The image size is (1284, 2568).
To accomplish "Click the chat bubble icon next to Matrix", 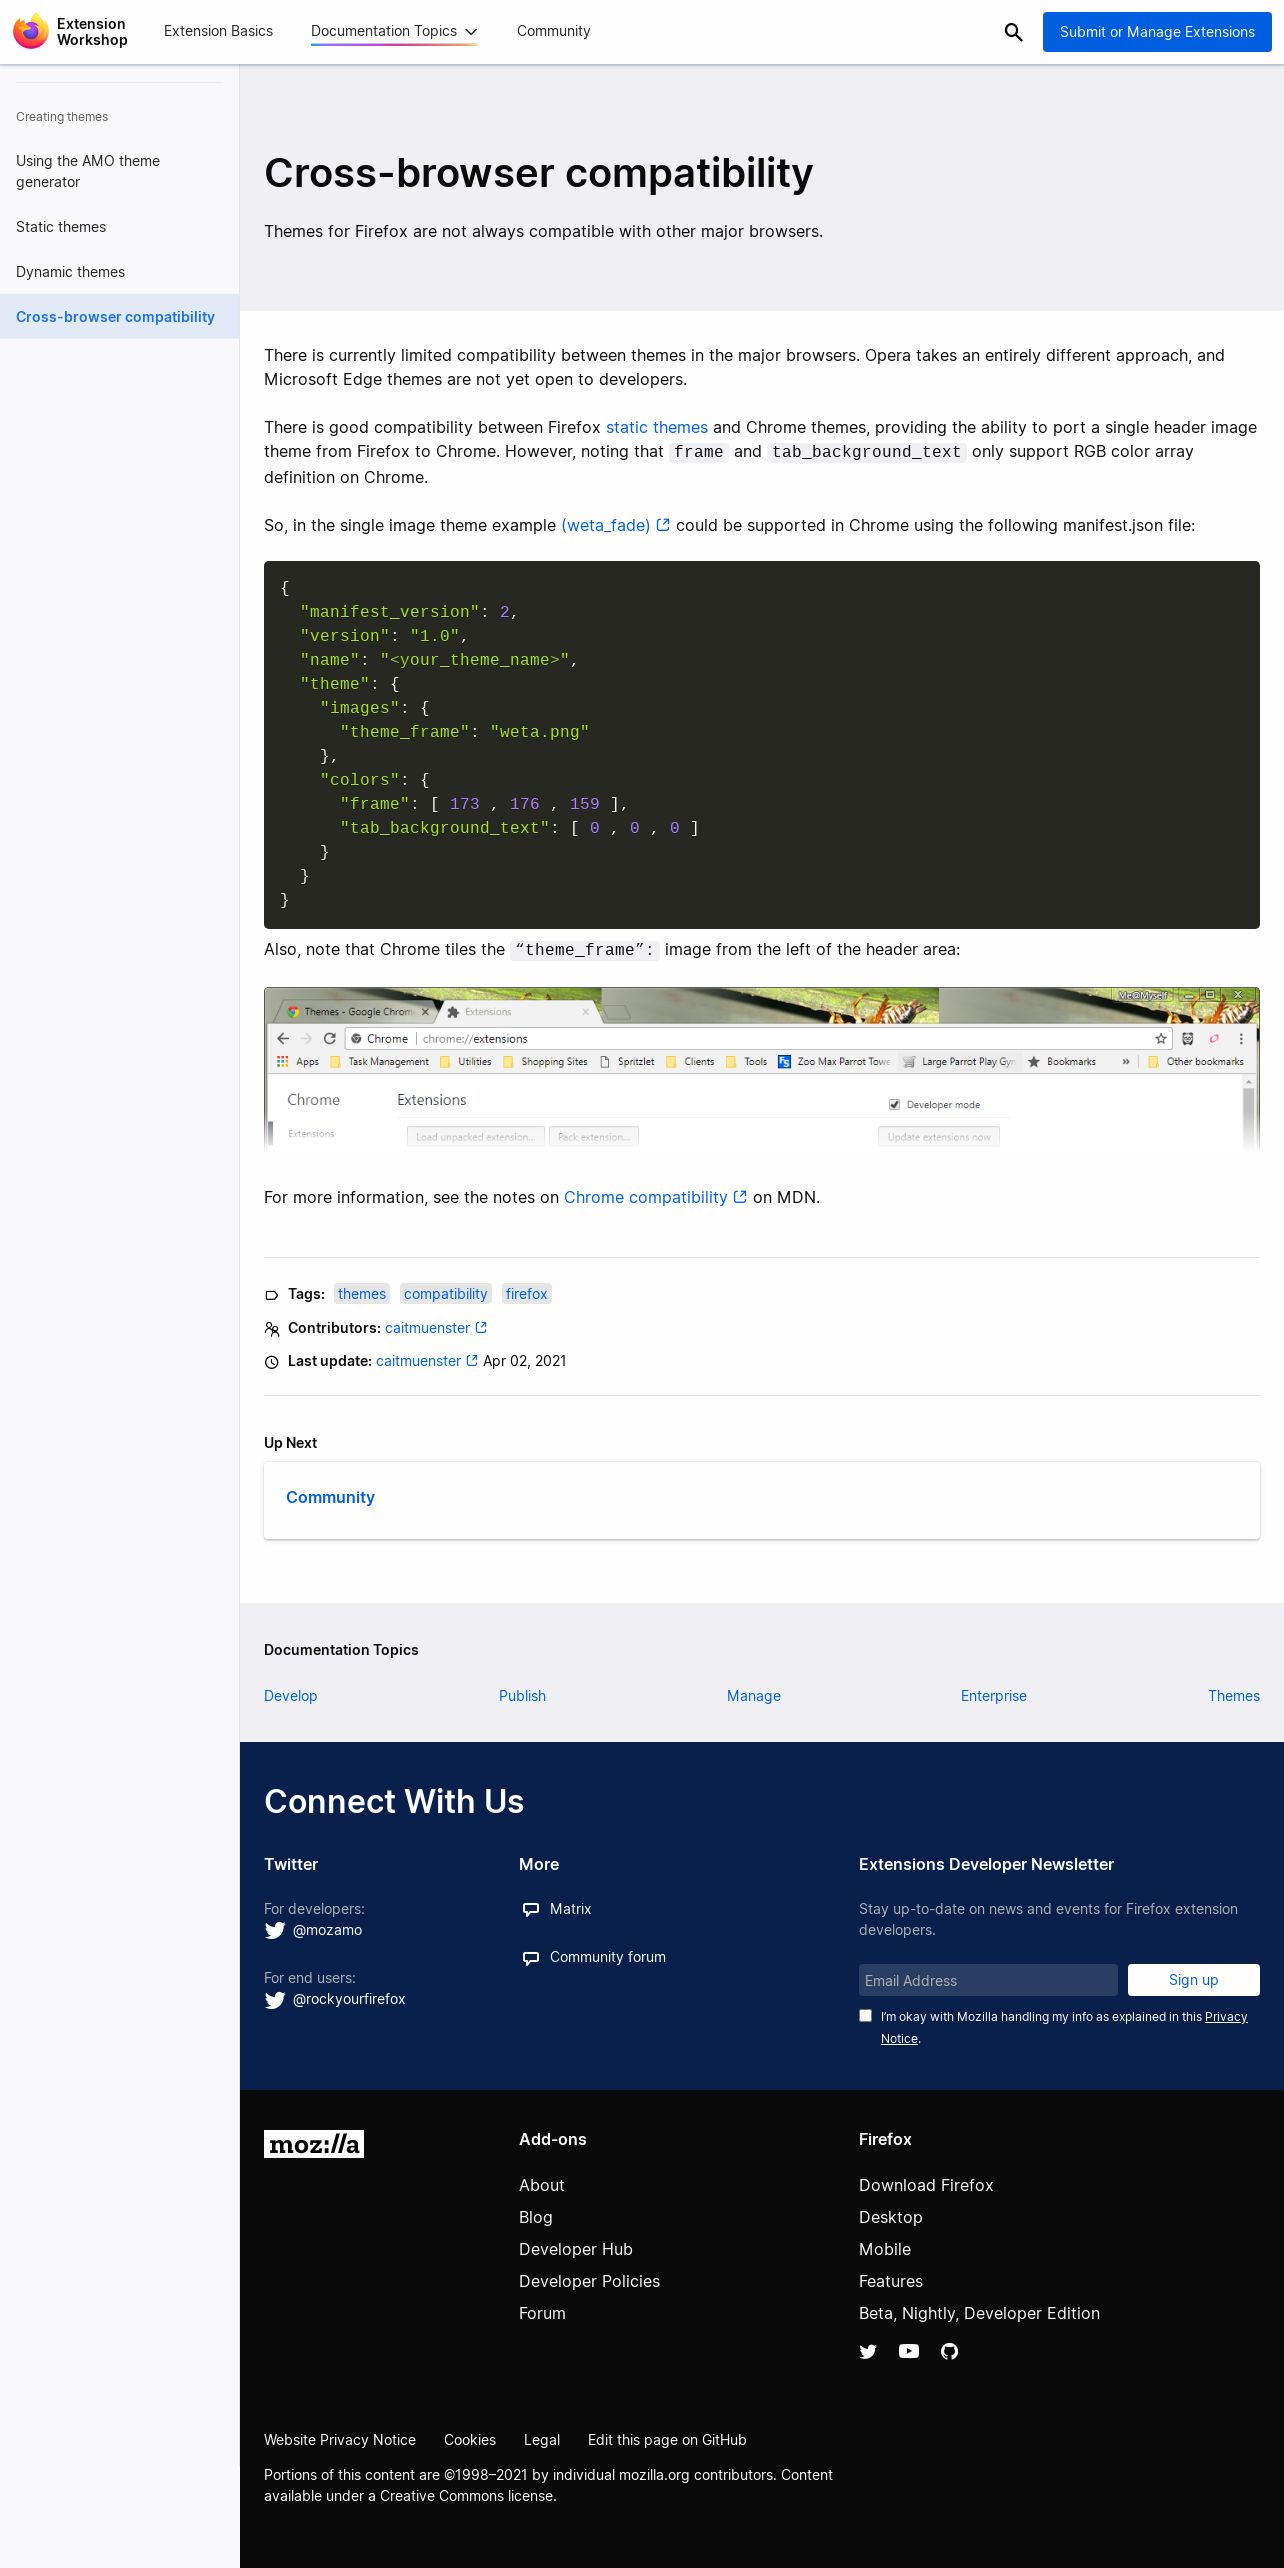I will (531, 1909).
